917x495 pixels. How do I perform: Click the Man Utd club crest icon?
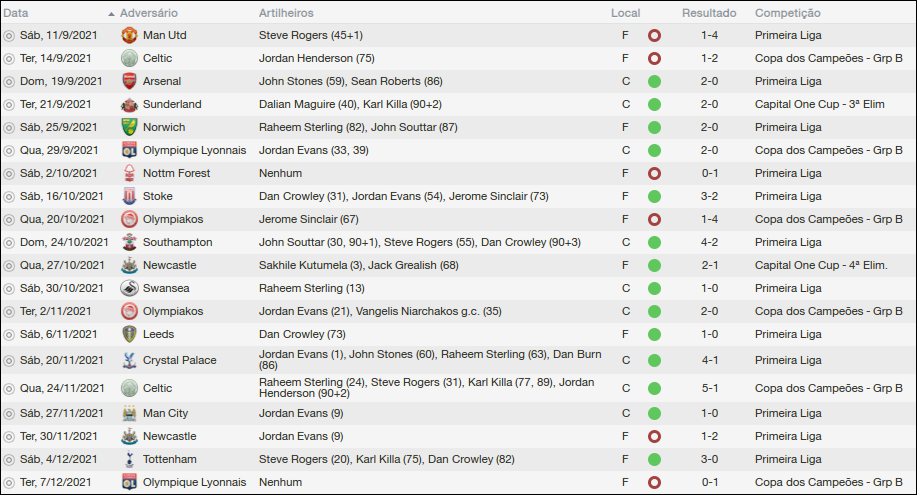point(128,35)
